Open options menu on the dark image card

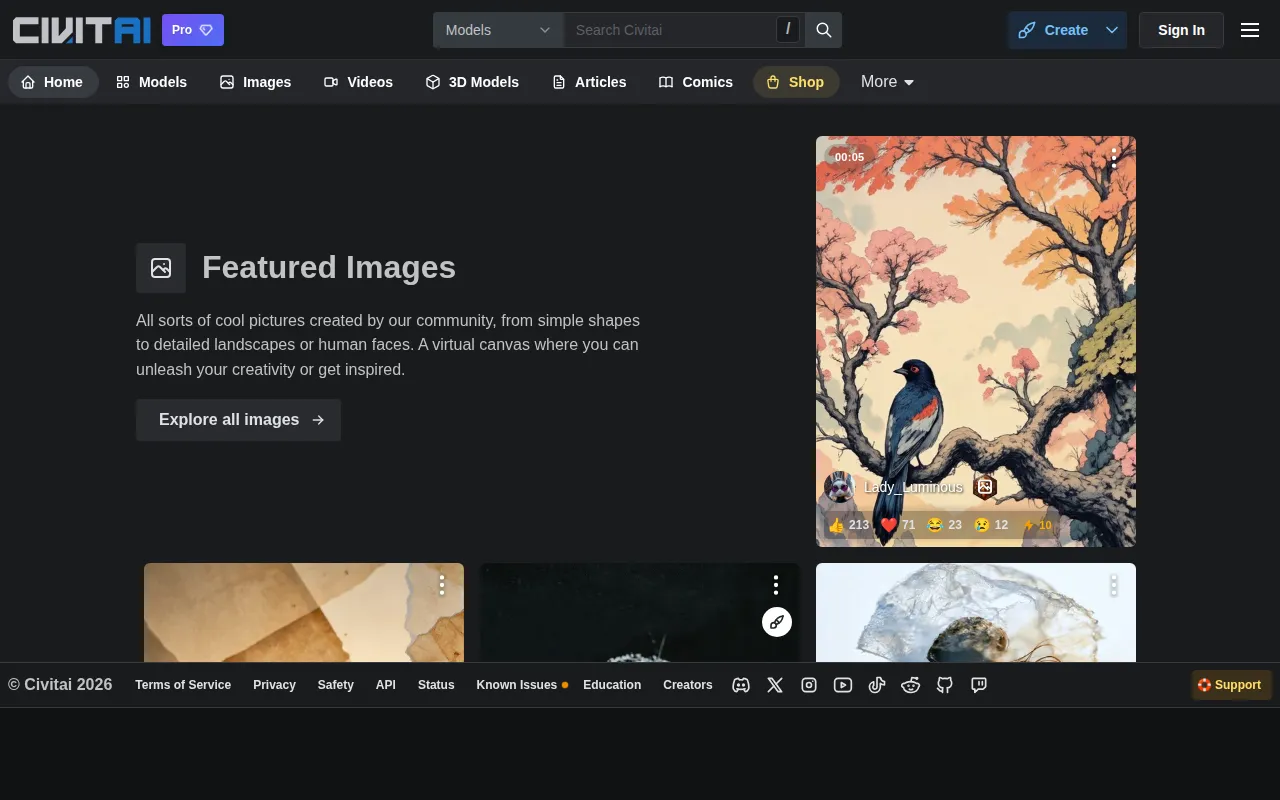[776, 585]
